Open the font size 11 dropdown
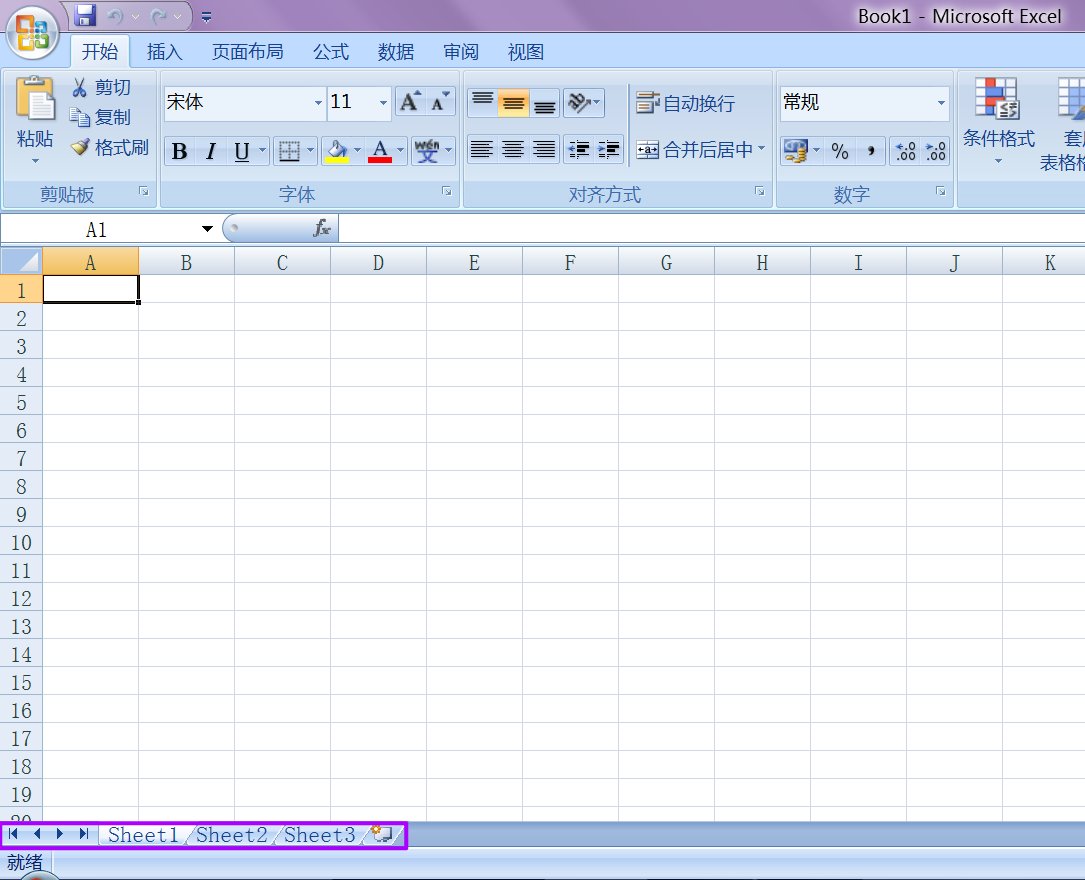The height and width of the screenshot is (880, 1085). 383,102
